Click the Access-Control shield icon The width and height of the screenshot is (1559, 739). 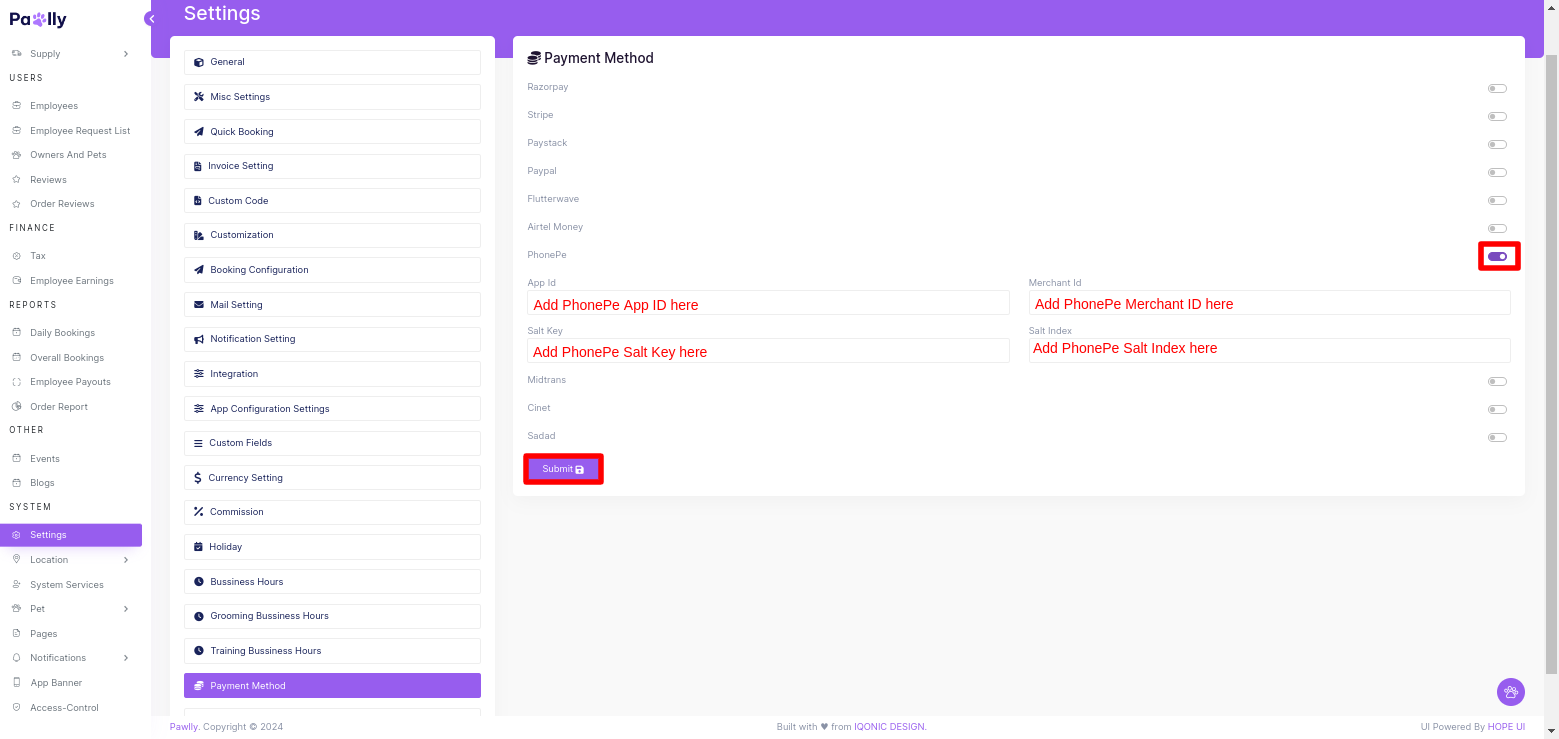(17, 708)
